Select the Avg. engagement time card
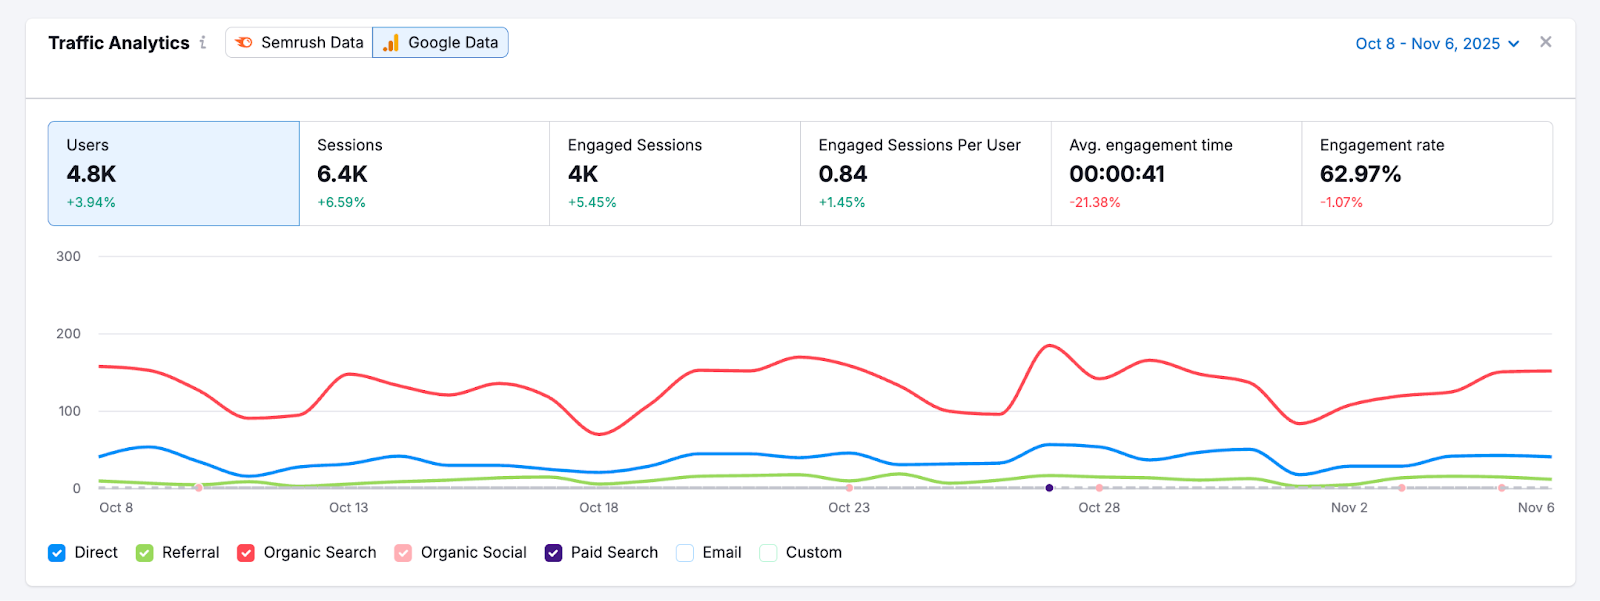The height and width of the screenshot is (601, 1600). [1176, 173]
